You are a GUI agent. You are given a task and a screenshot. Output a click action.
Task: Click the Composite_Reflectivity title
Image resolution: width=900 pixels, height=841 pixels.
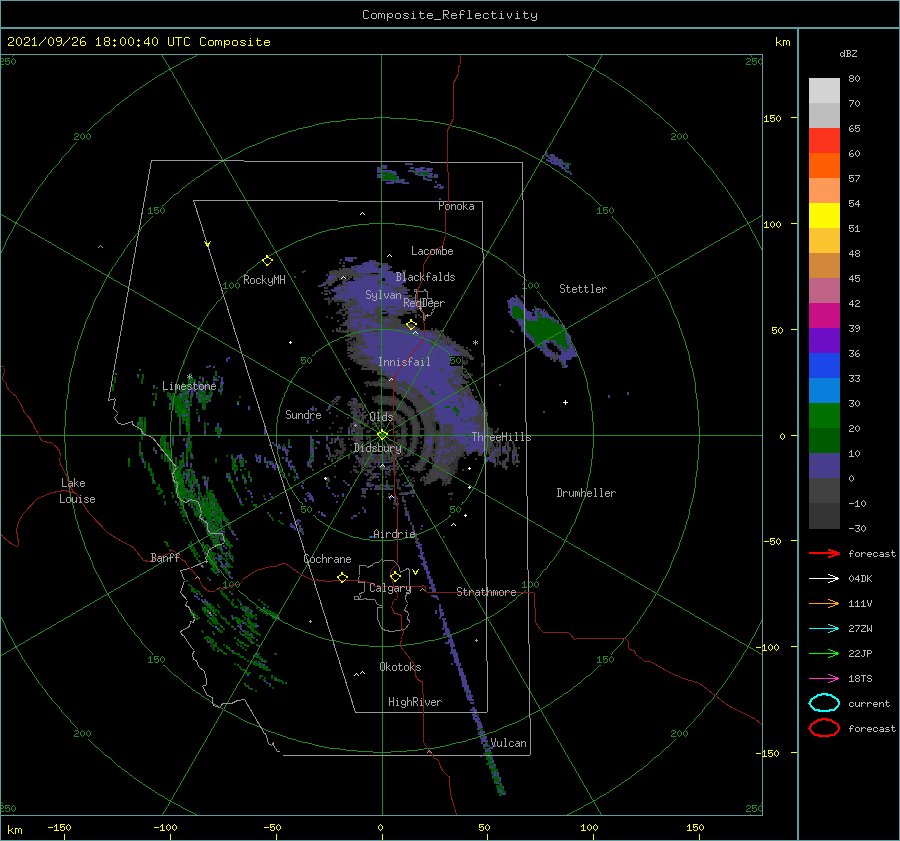pos(449,15)
